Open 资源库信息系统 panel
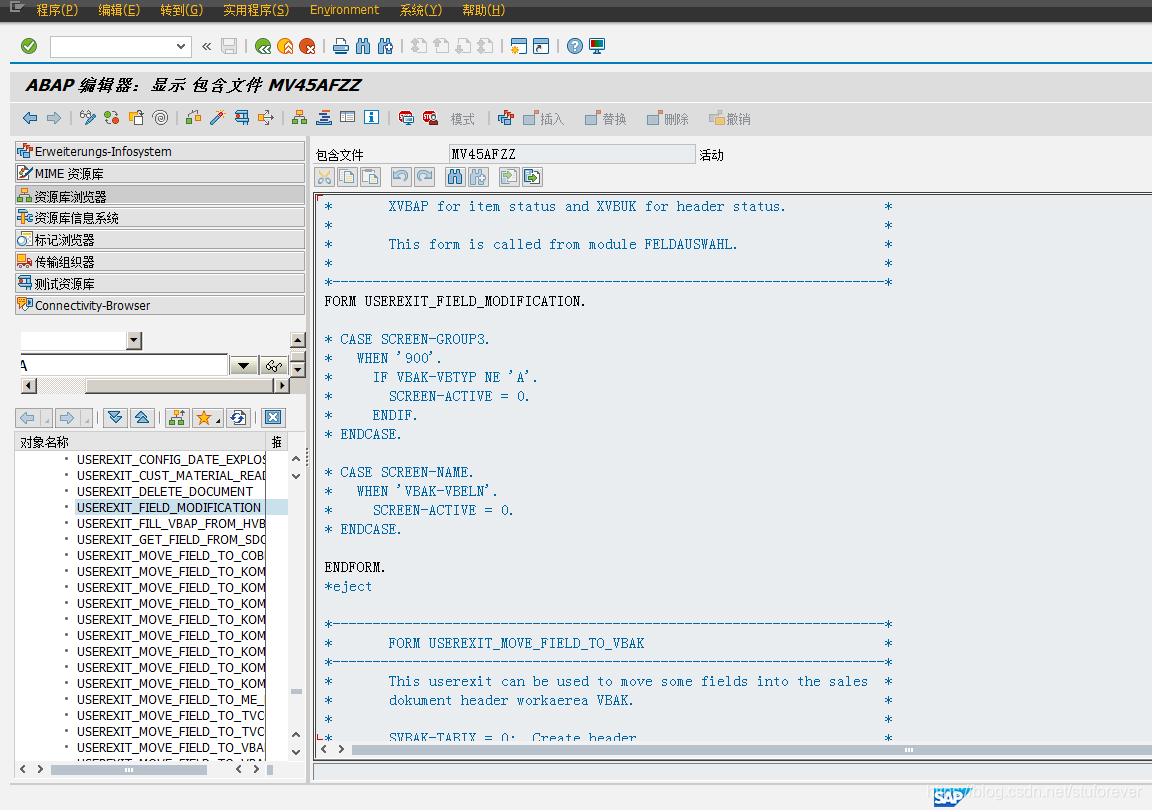 coord(159,218)
